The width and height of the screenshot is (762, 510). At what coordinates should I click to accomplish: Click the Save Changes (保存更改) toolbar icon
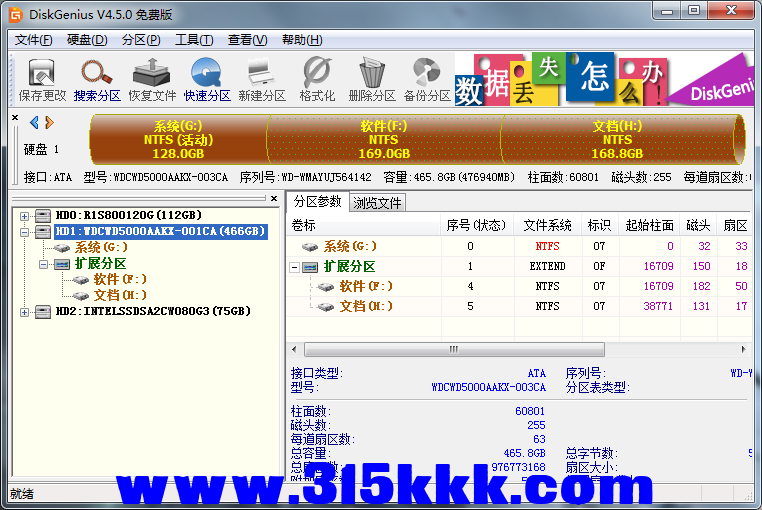pos(42,80)
